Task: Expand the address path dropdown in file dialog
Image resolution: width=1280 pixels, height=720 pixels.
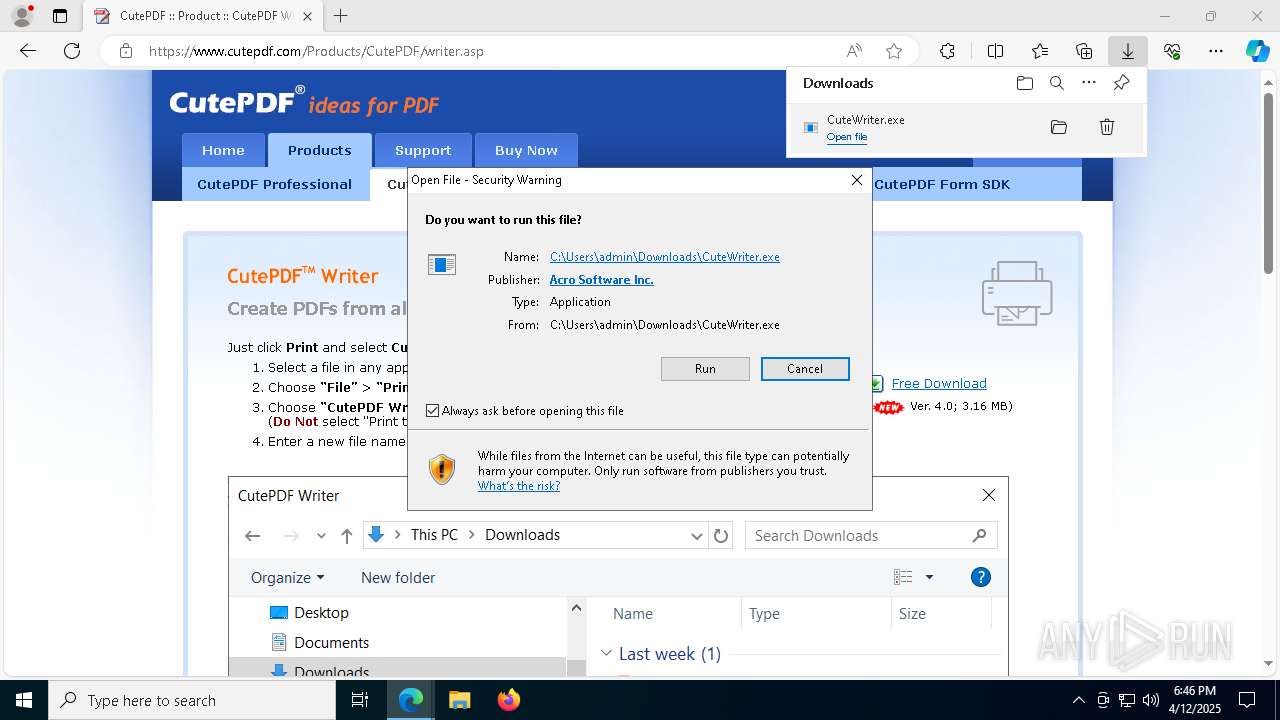Action: (x=697, y=536)
